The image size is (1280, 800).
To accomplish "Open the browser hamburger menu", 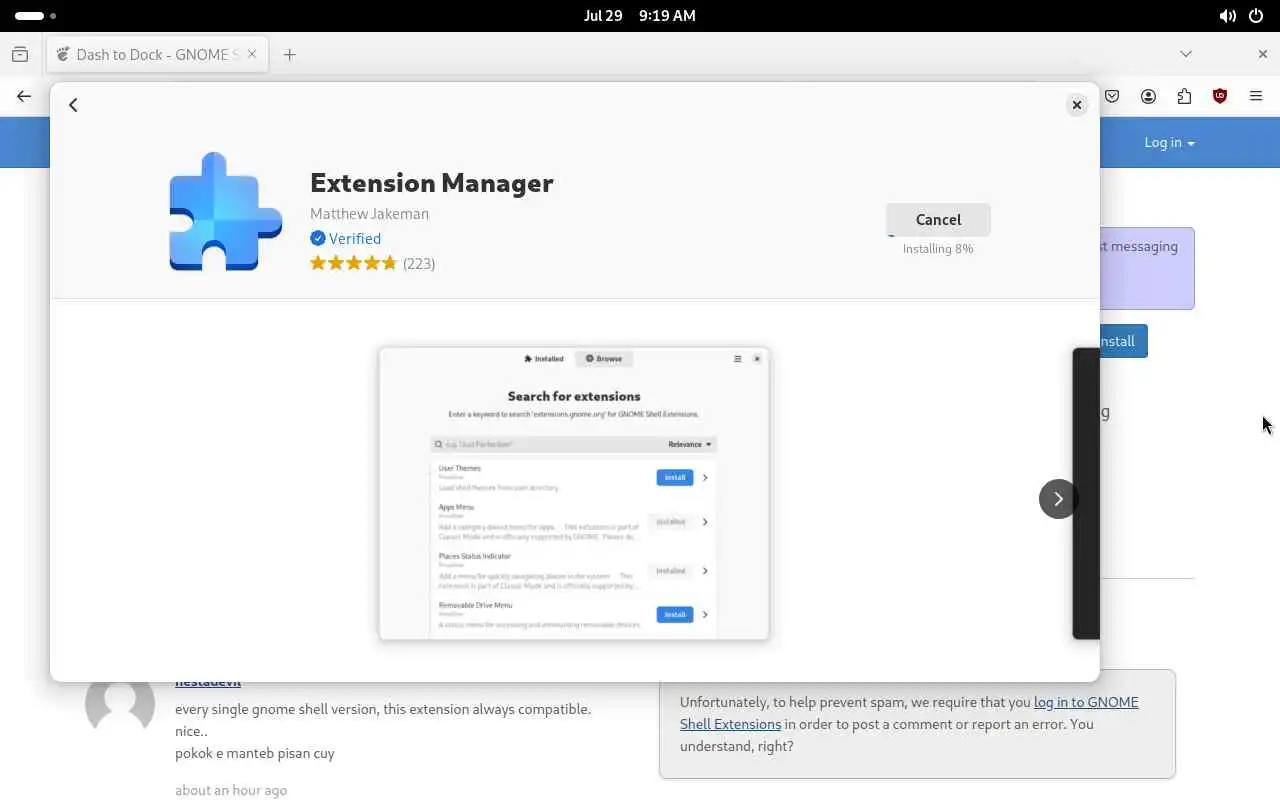I will (x=1256, y=96).
